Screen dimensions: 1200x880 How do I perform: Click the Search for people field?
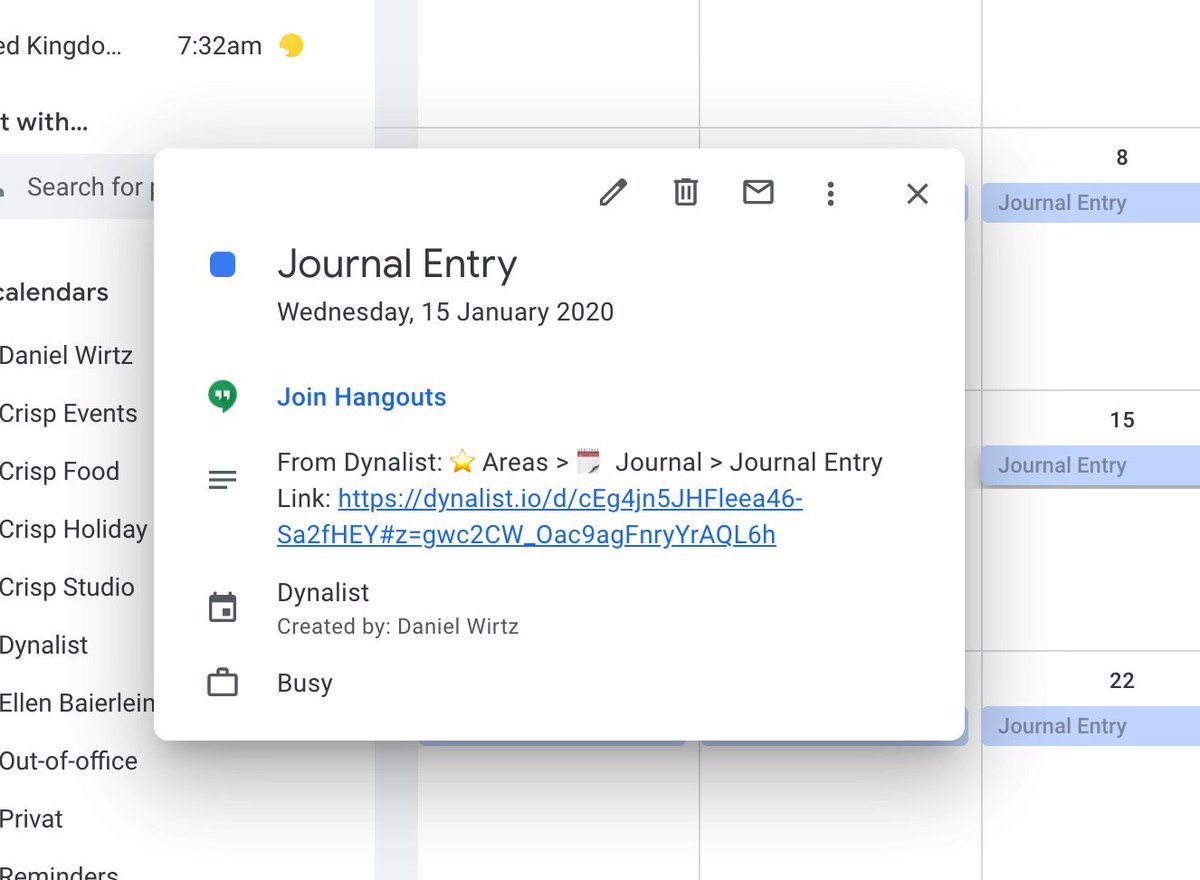click(x=77, y=187)
